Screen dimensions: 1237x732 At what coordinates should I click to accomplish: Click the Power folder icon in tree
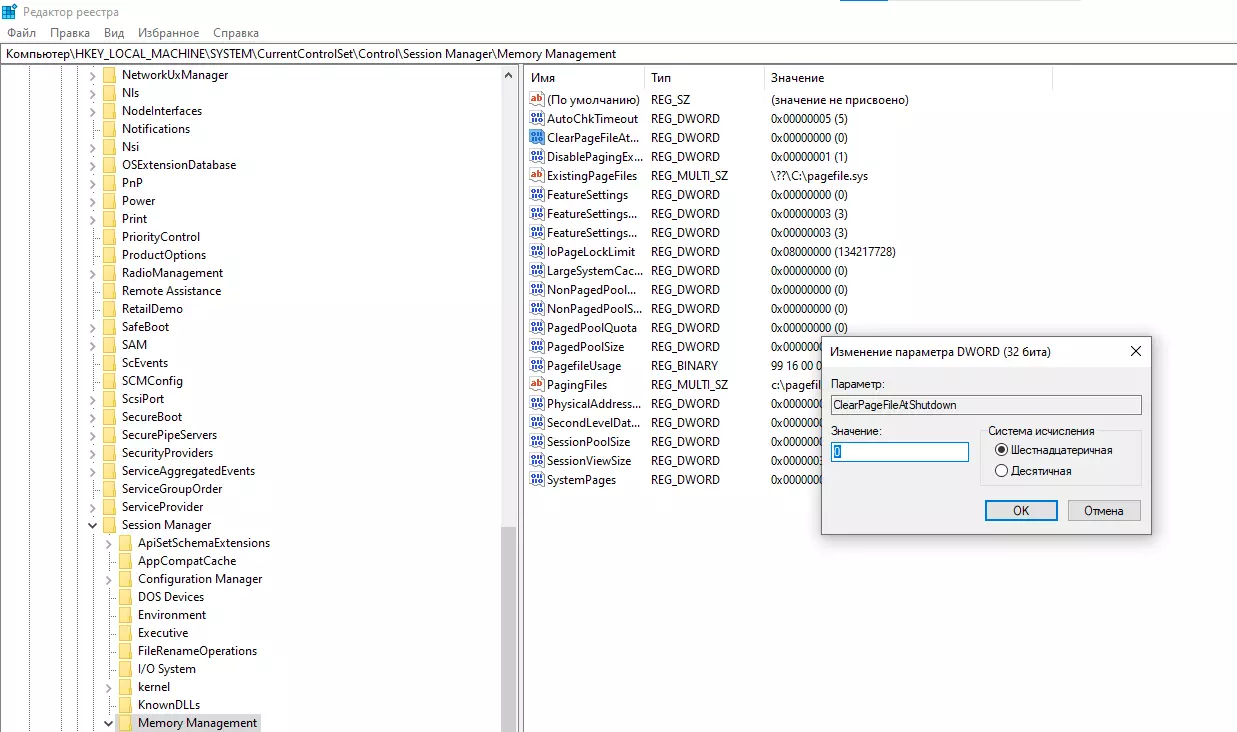click(109, 201)
